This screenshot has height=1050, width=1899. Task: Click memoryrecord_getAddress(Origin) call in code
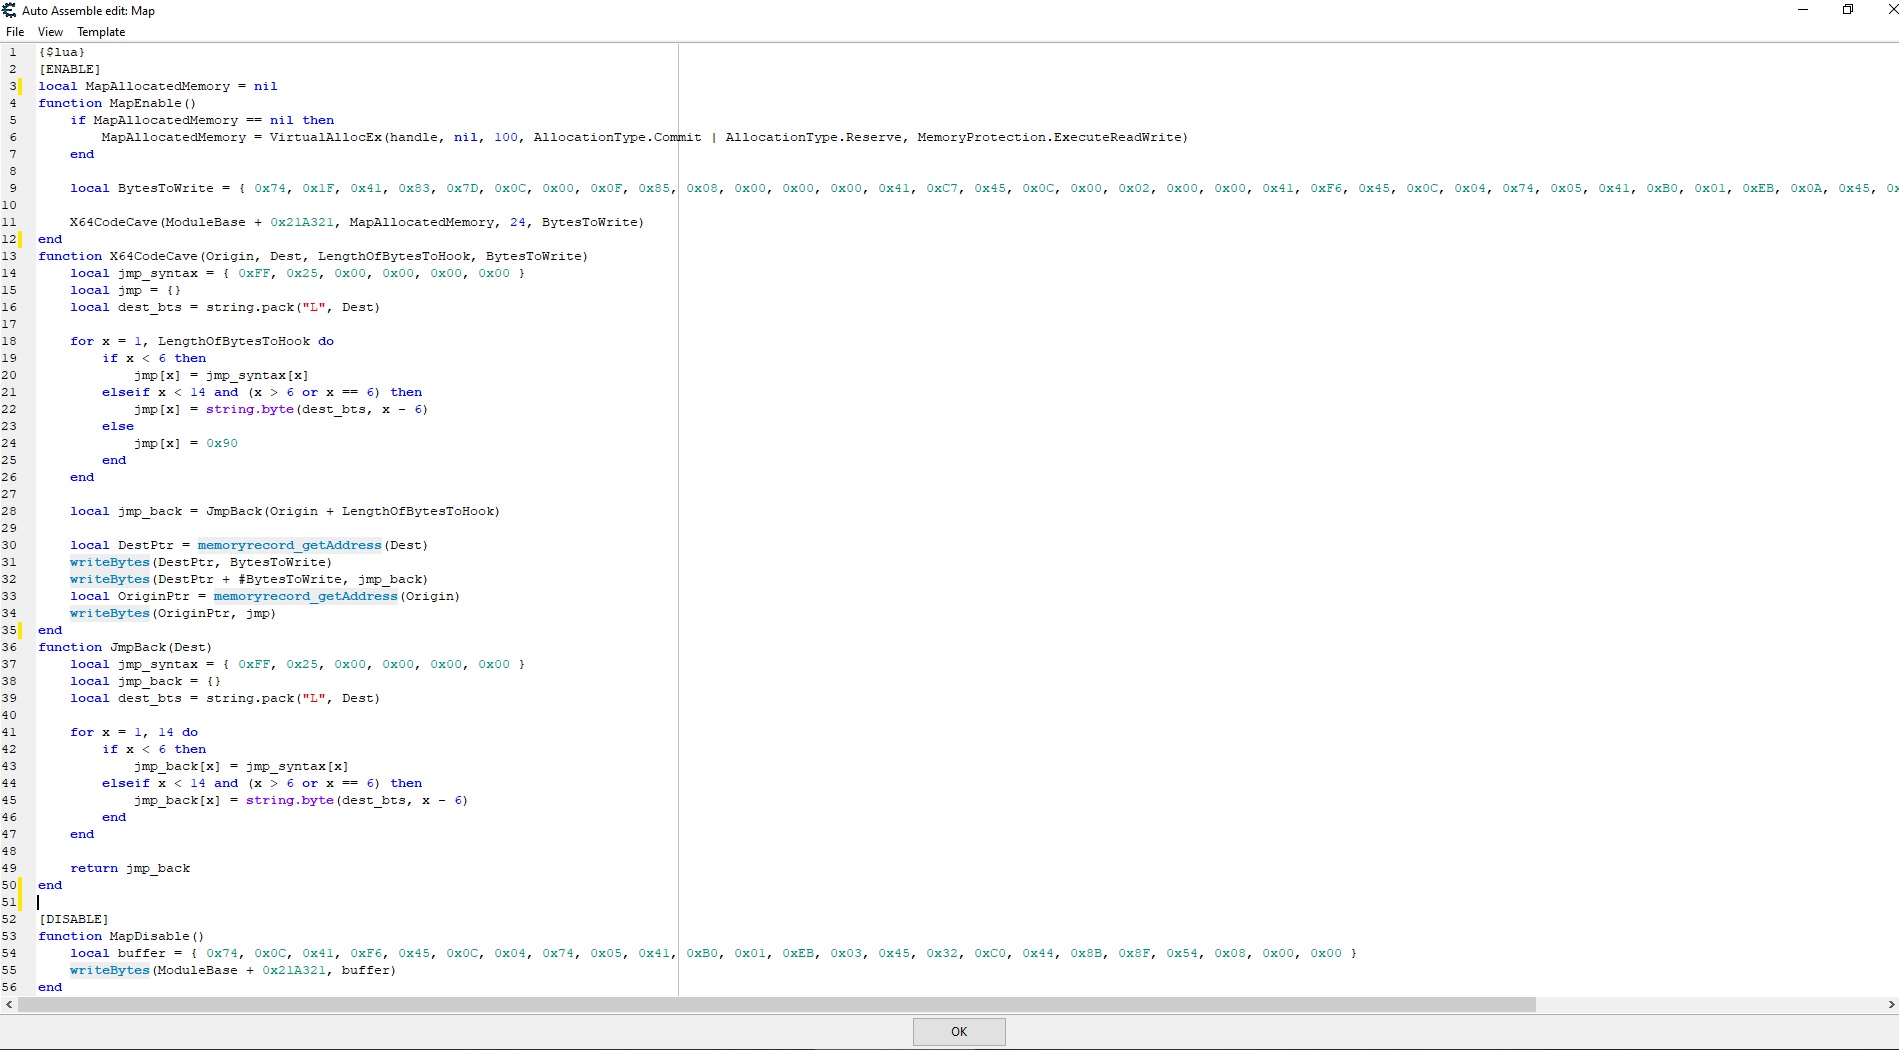pyautogui.click(x=336, y=596)
